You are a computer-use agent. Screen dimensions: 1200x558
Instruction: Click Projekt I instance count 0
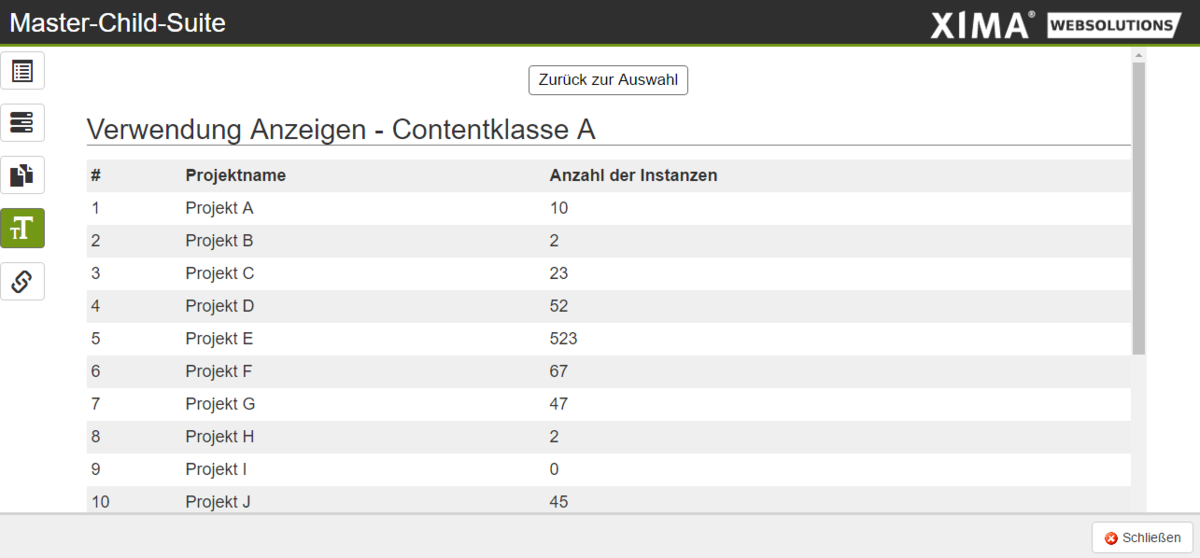(554, 469)
